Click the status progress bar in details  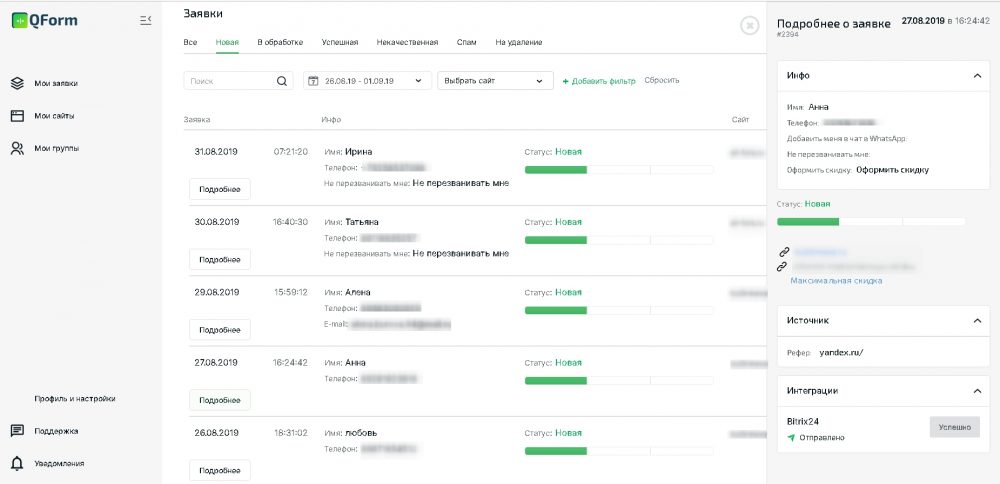(871, 221)
